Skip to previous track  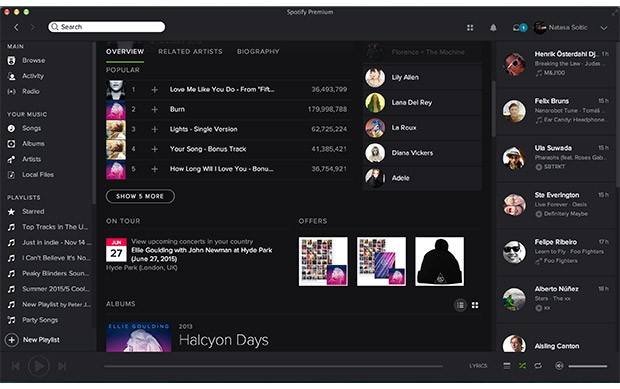tap(15, 366)
